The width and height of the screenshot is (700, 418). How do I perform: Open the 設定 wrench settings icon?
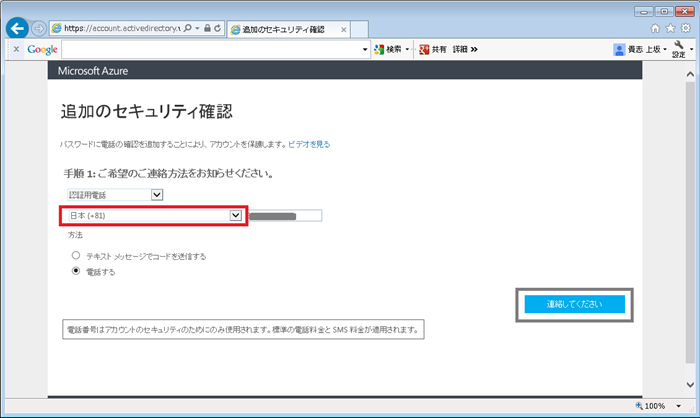679,49
